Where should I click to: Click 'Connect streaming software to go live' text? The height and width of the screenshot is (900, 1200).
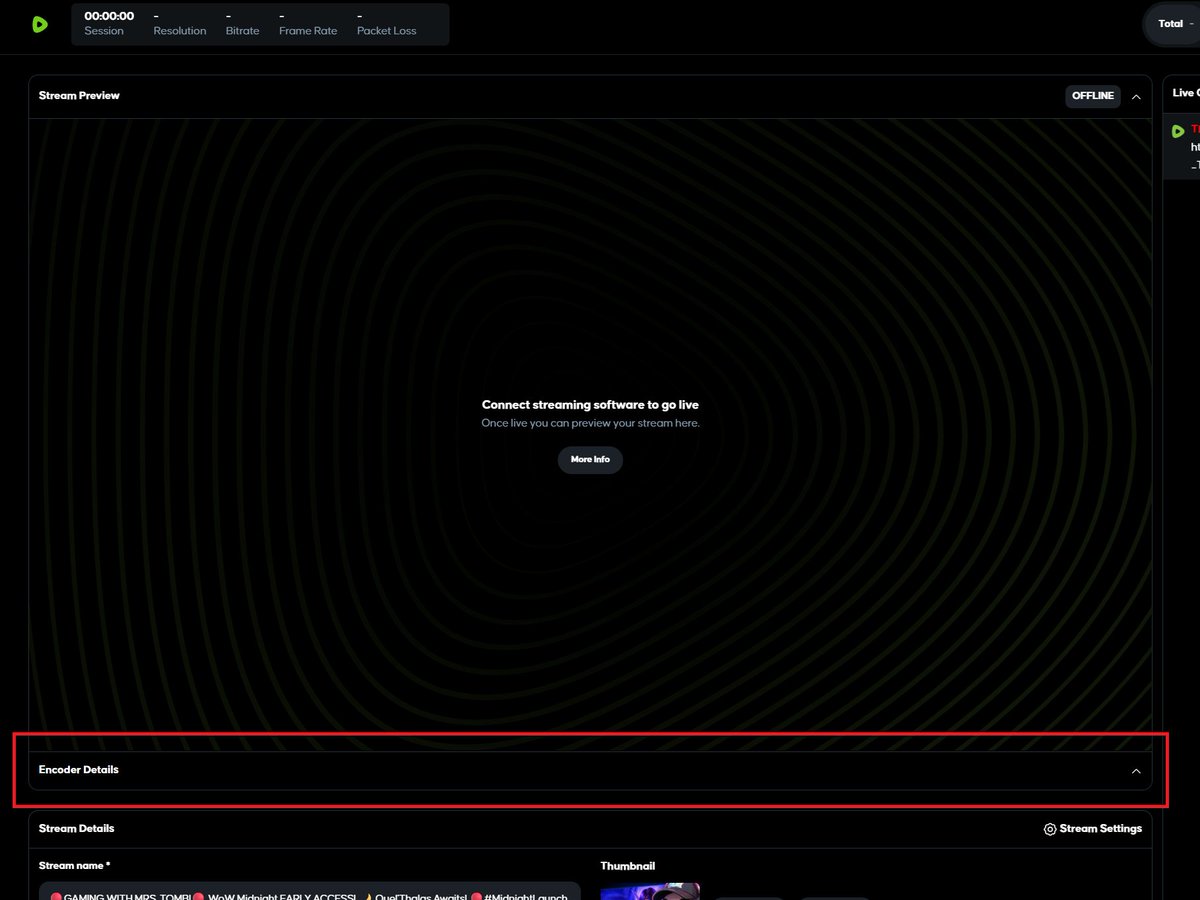pos(590,405)
